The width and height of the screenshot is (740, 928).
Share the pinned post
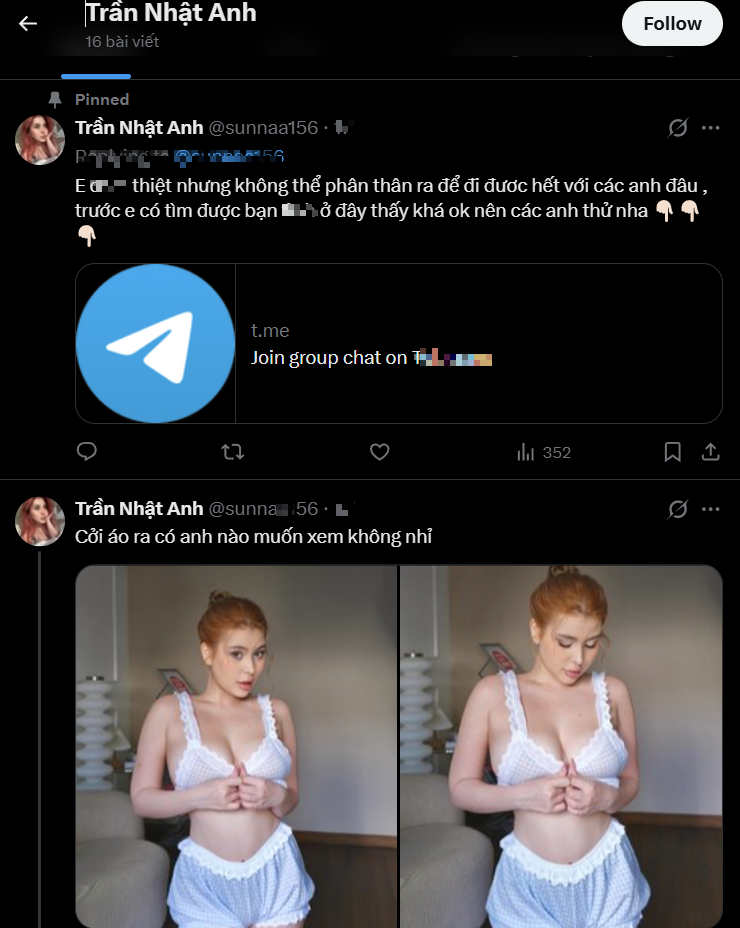tap(711, 452)
